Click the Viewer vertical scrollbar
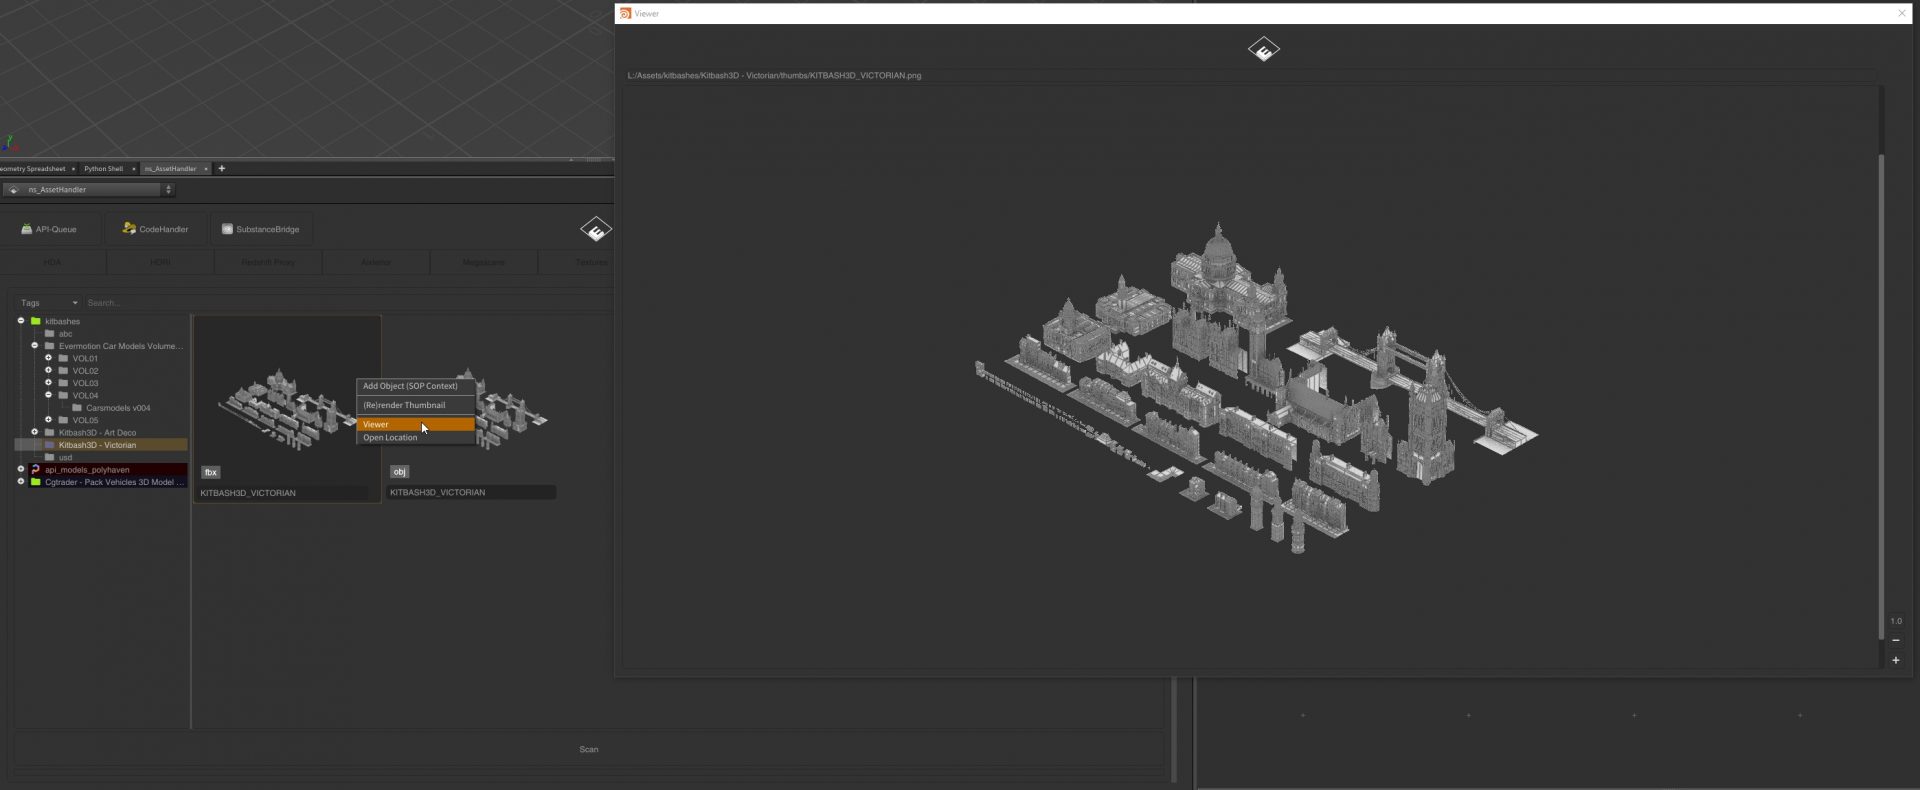 pyautogui.click(x=1880, y=390)
